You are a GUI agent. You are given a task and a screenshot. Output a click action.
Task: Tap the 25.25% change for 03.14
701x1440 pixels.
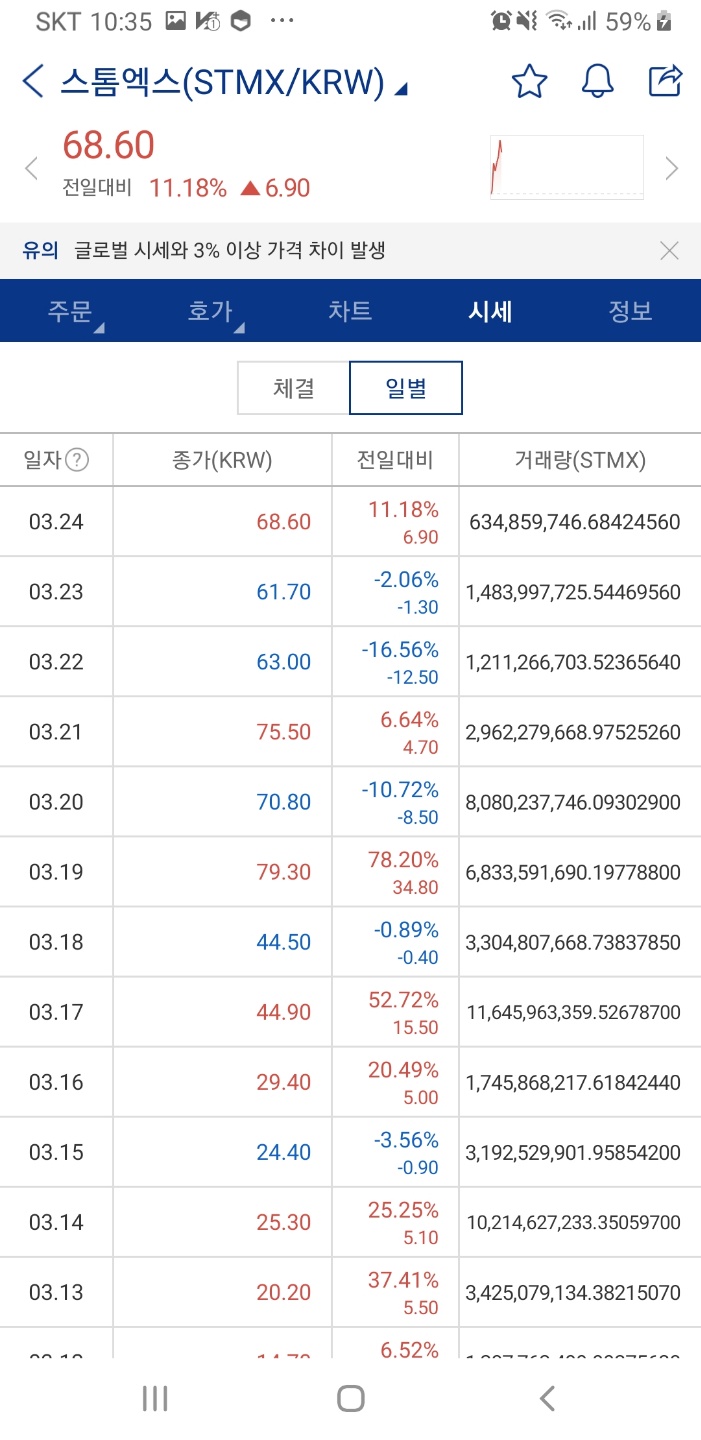pos(404,1209)
